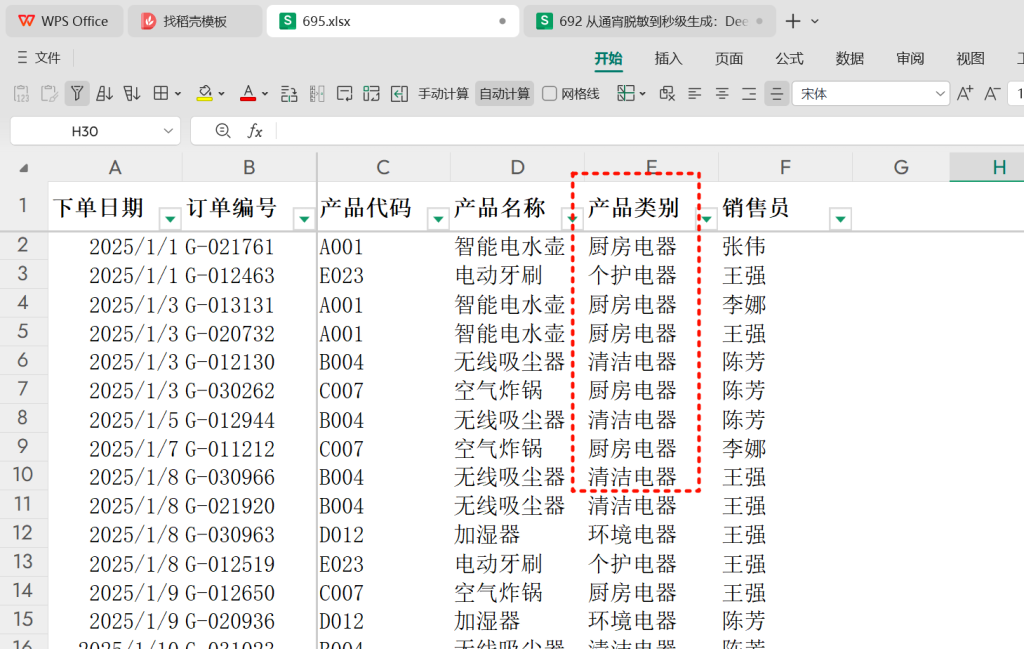Open filter dropdown for 产品代码
1024x649 pixels.
(438, 218)
